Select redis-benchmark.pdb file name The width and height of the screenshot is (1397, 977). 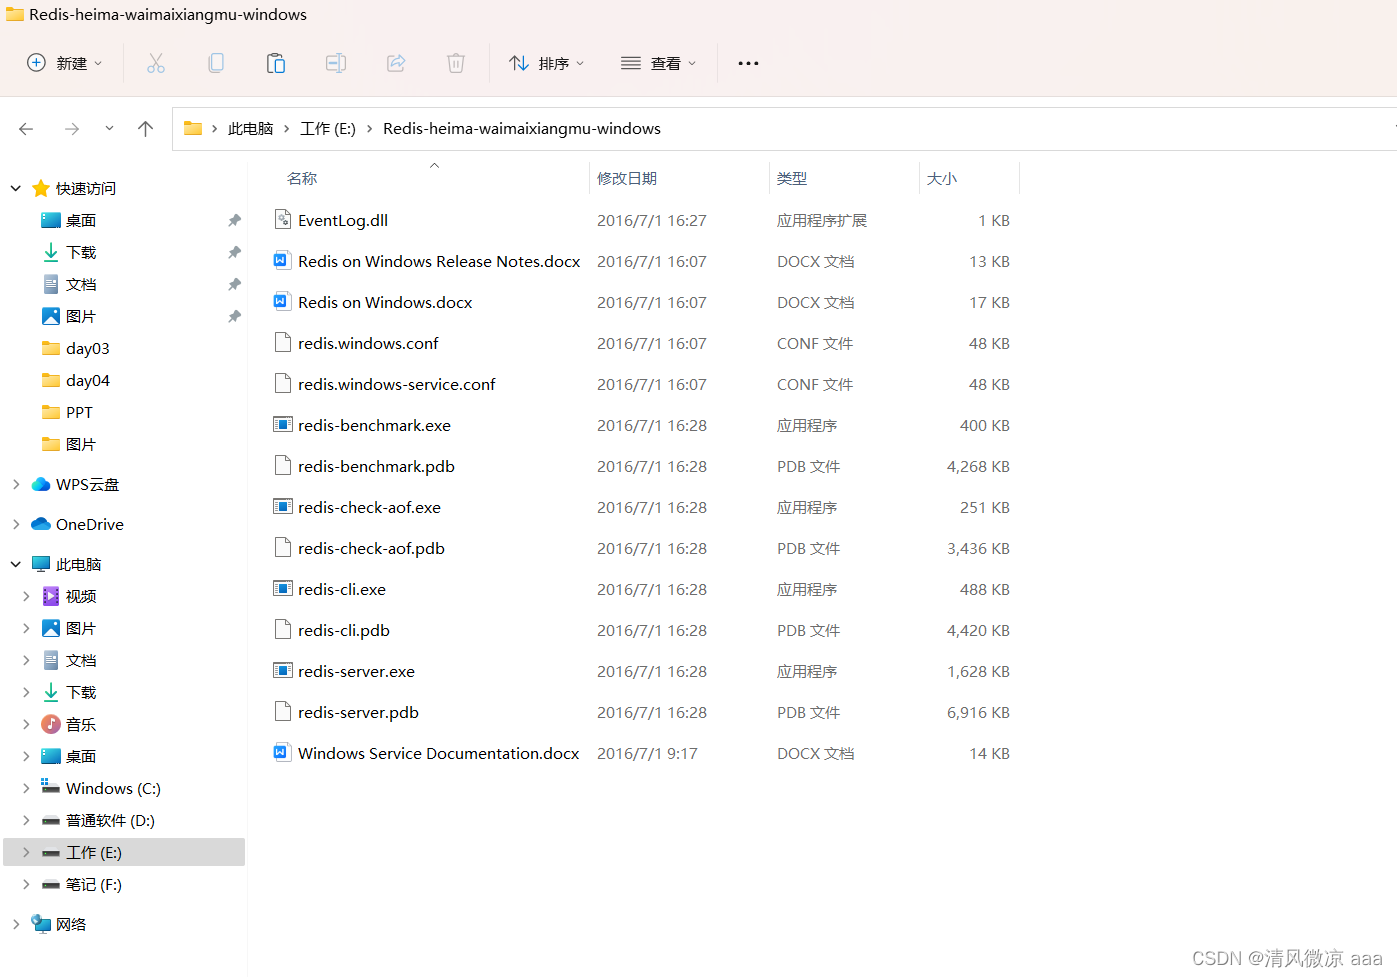[x=376, y=466]
